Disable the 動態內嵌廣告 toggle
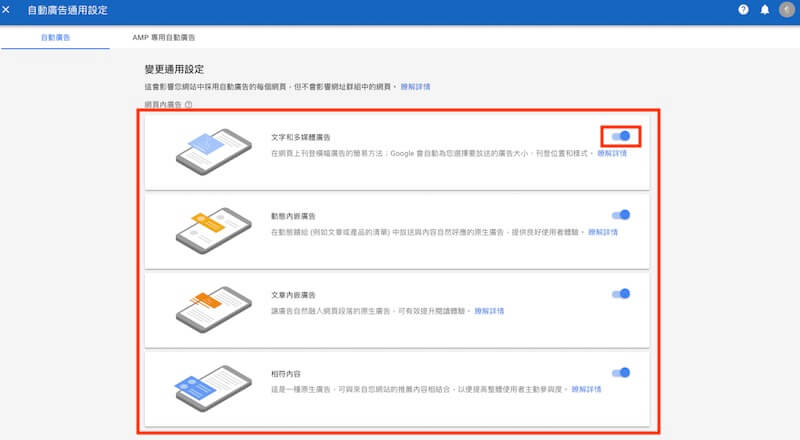Viewport: 800px width, 440px height. [x=621, y=214]
